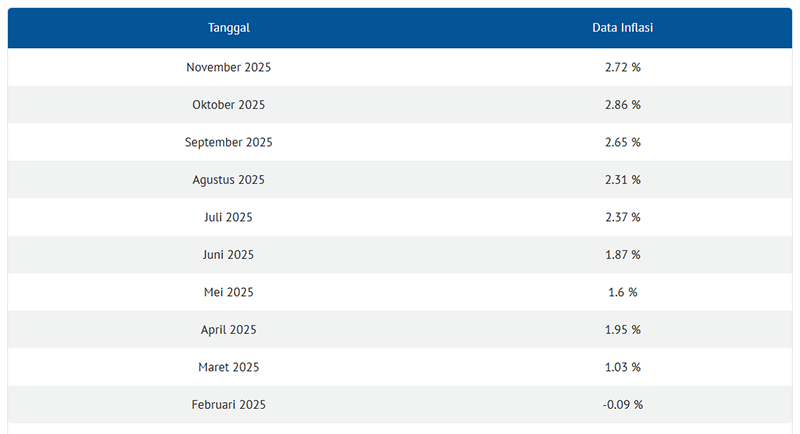Select the September 2025 date cell
The height and width of the screenshot is (434, 800).
[229, 142]
